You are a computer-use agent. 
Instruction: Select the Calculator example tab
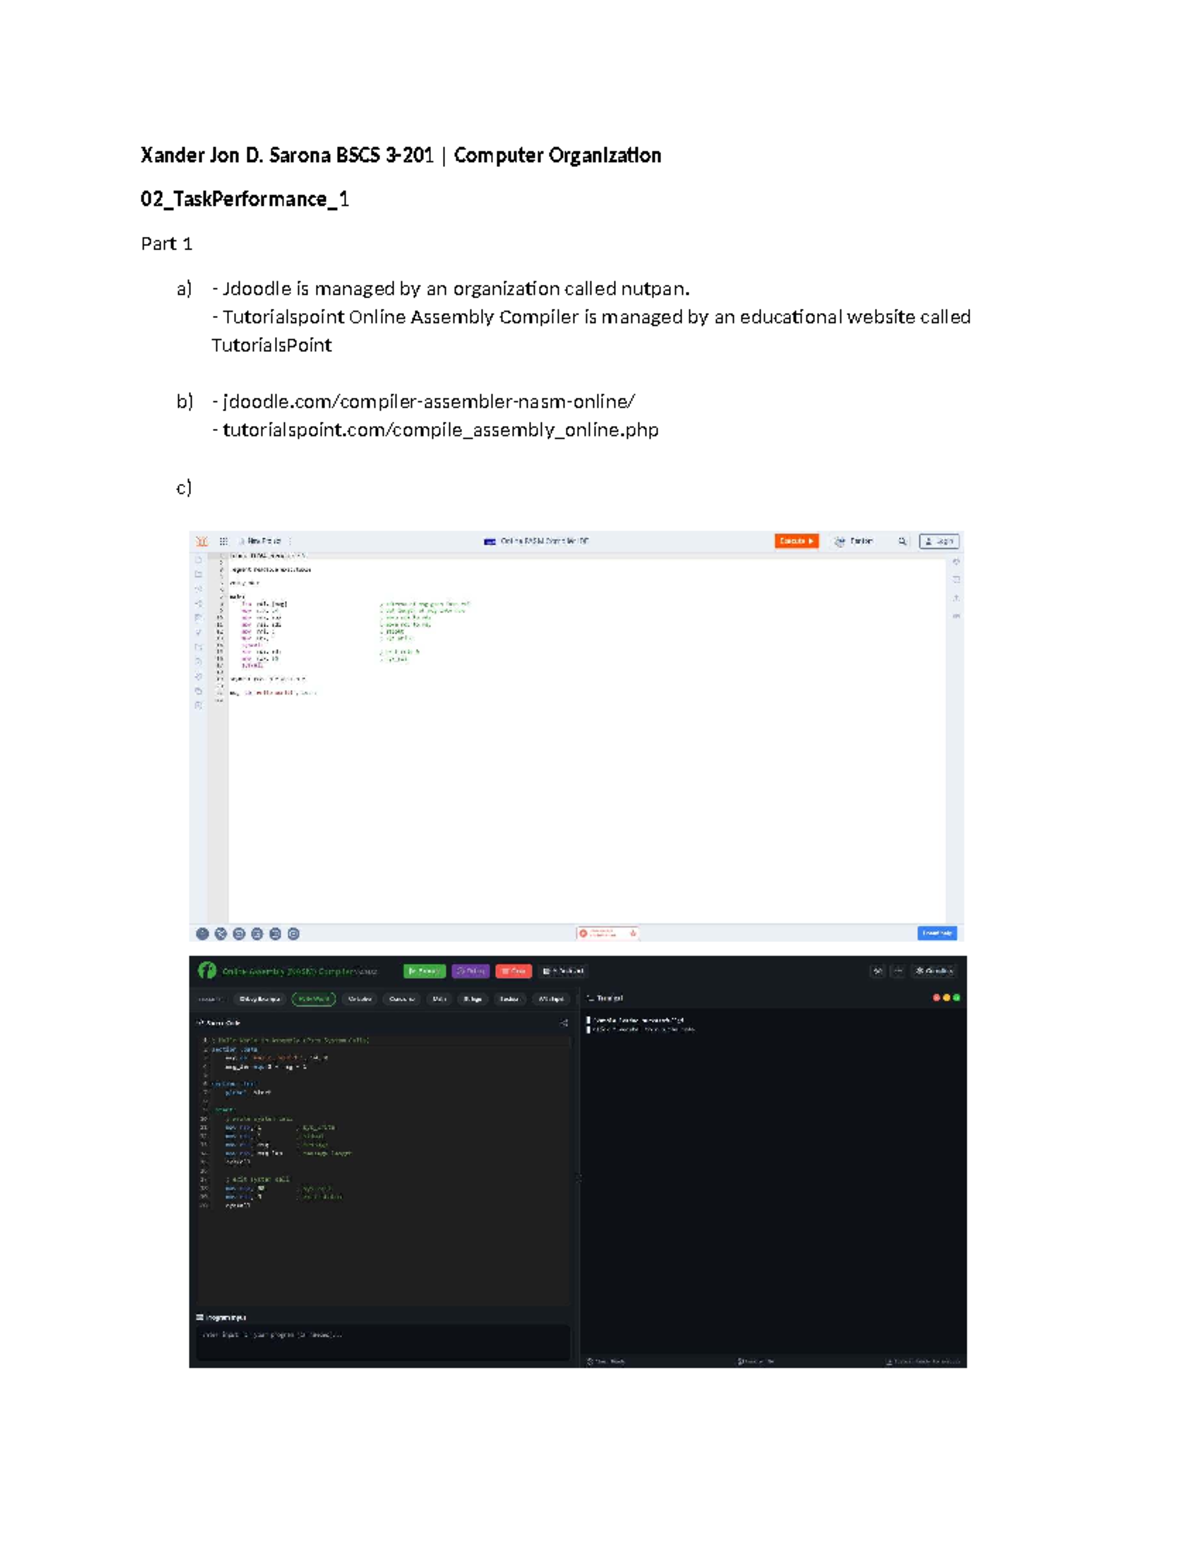(x=360, y=999)
